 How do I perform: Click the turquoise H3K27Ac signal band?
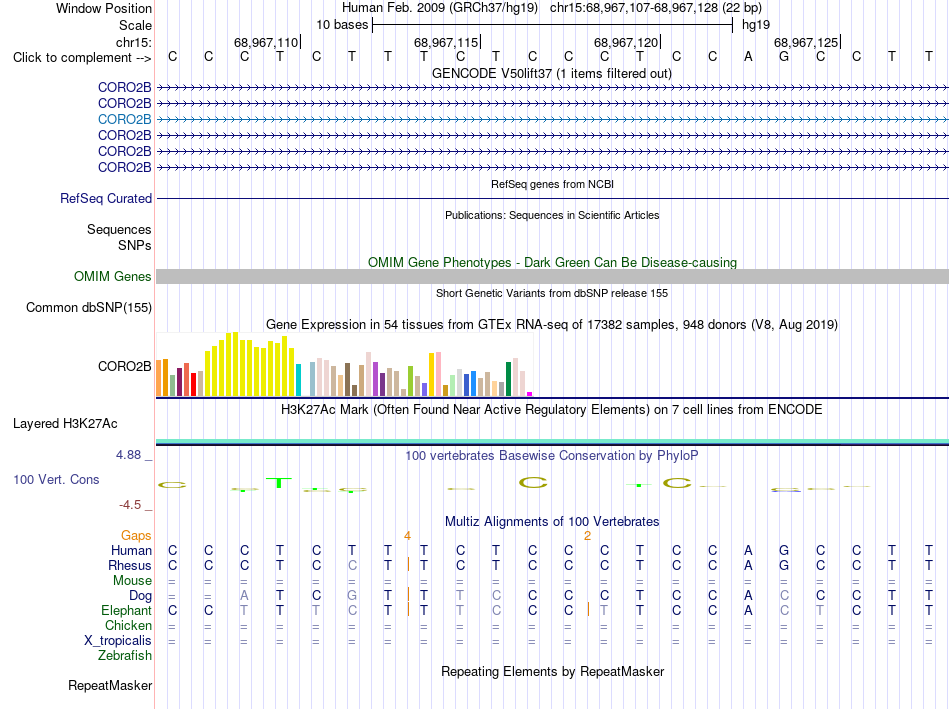pyautogui.click(x=552, y=441)
